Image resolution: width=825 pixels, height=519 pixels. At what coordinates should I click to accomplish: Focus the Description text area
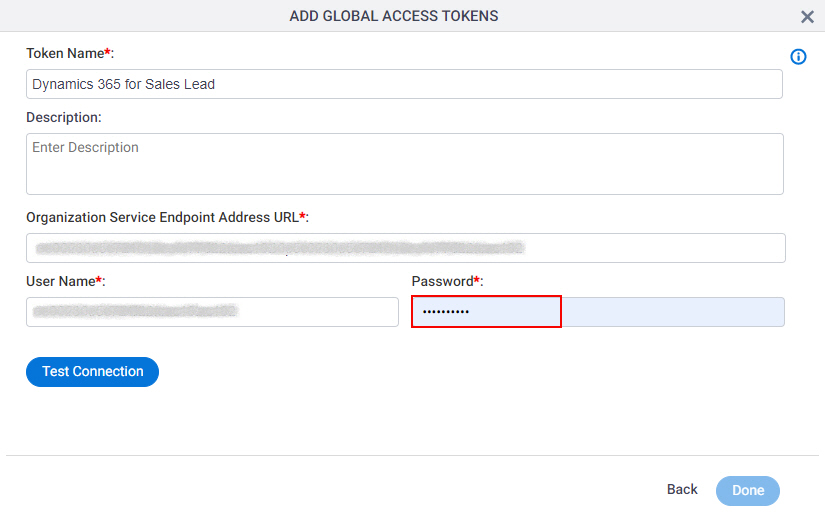pos(405,164)
